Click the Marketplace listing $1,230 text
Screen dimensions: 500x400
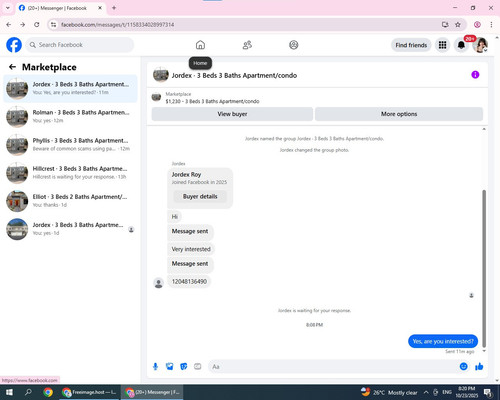click(x=212, y=101)
